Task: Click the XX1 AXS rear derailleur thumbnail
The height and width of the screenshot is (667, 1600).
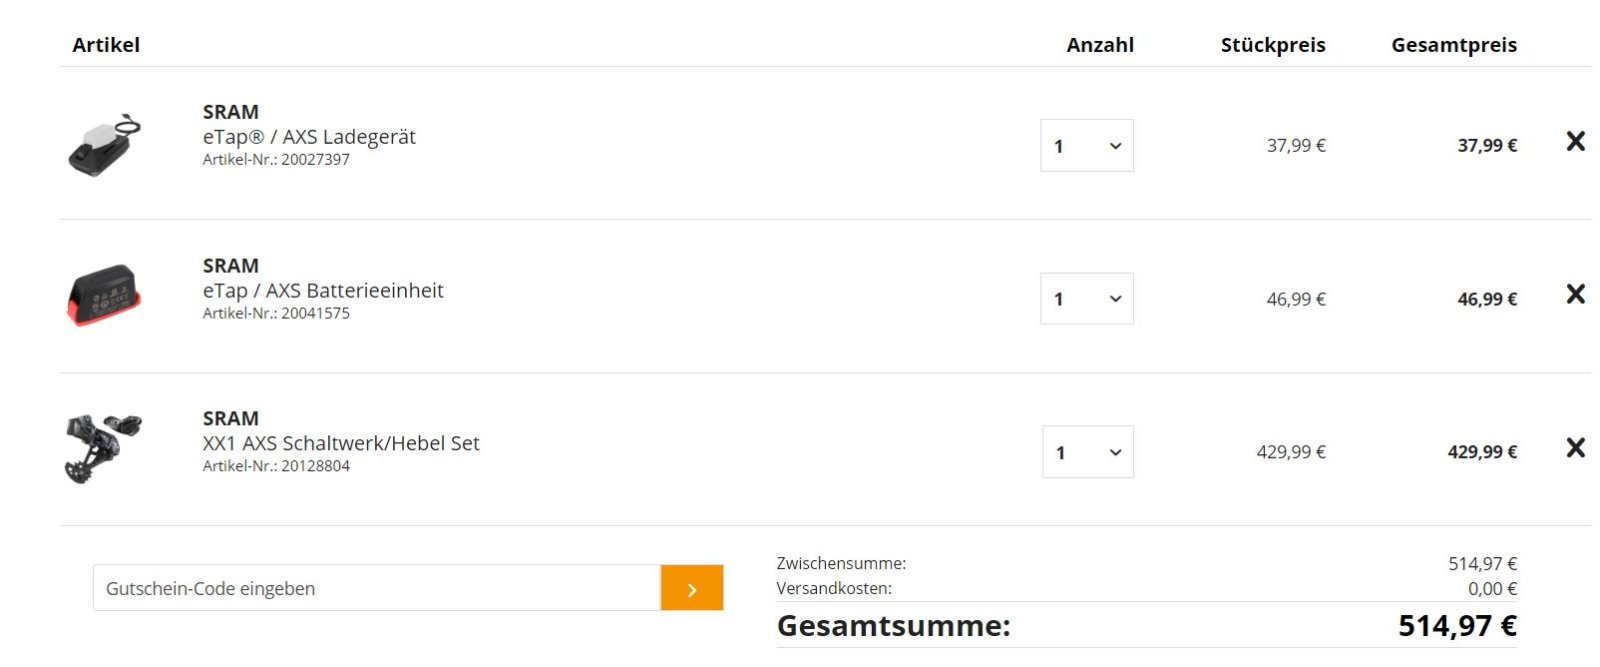Action: coord(104,448)
